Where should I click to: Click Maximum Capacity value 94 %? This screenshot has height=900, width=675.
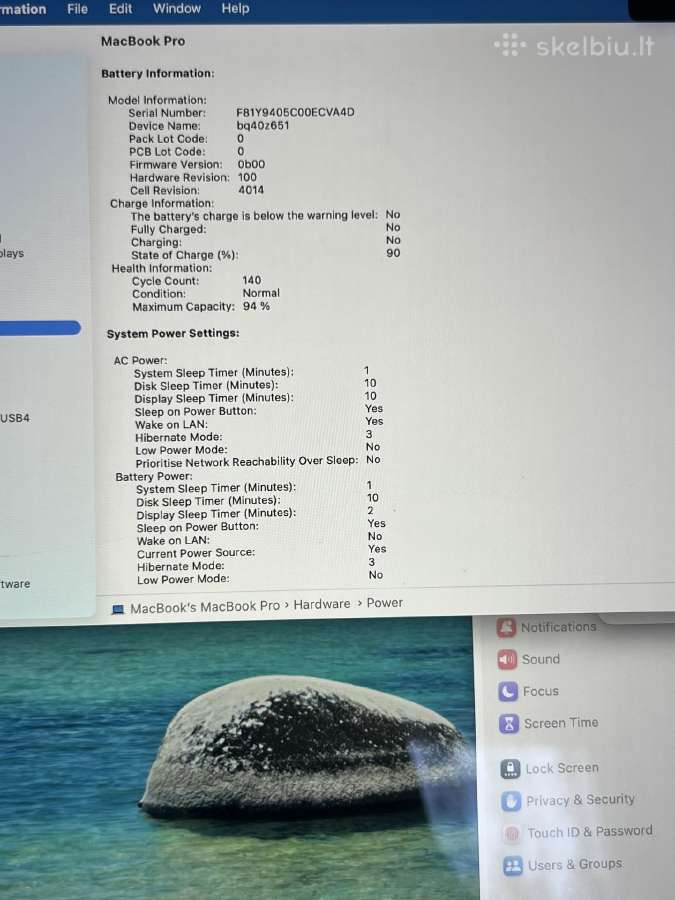256,307
